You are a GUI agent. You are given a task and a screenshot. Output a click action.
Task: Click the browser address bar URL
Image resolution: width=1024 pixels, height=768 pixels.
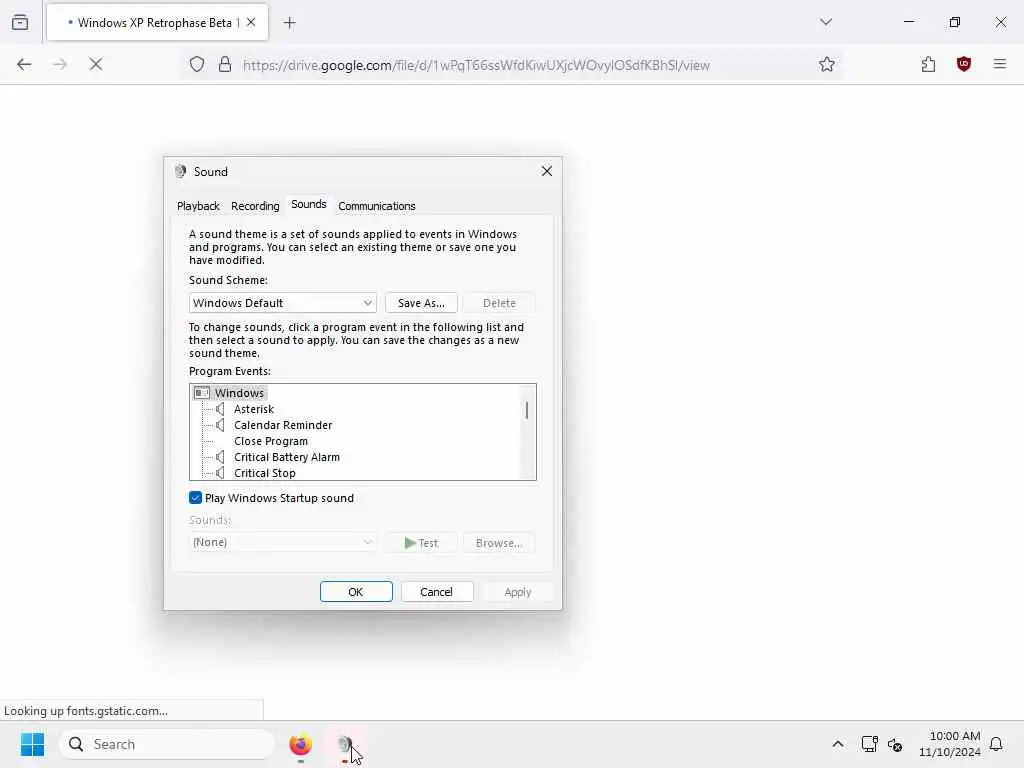[476, 65]
